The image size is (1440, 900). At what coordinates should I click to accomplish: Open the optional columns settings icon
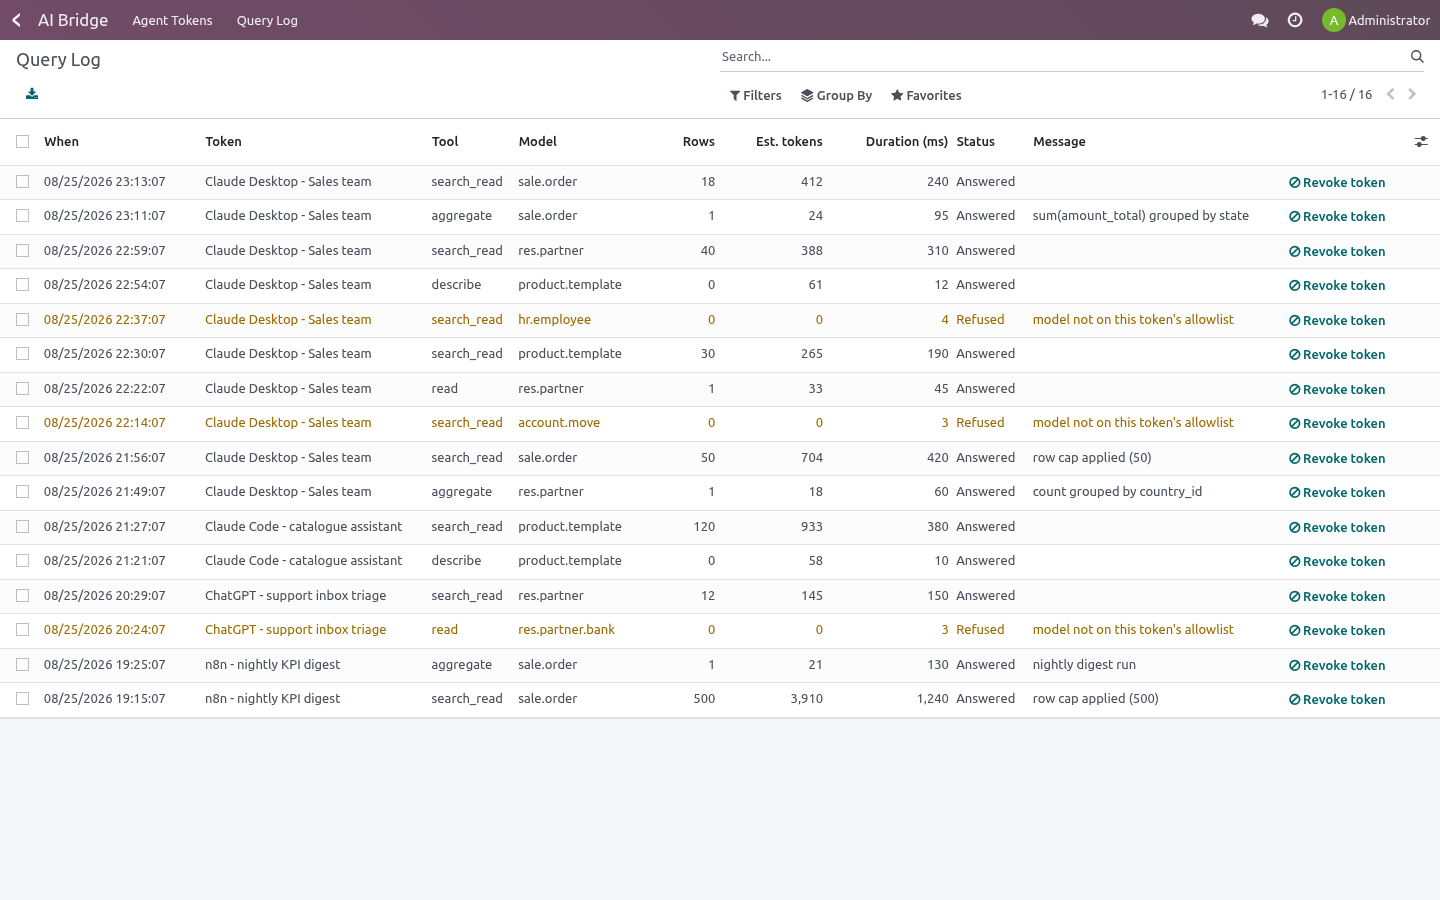(x=1421, y=142)
